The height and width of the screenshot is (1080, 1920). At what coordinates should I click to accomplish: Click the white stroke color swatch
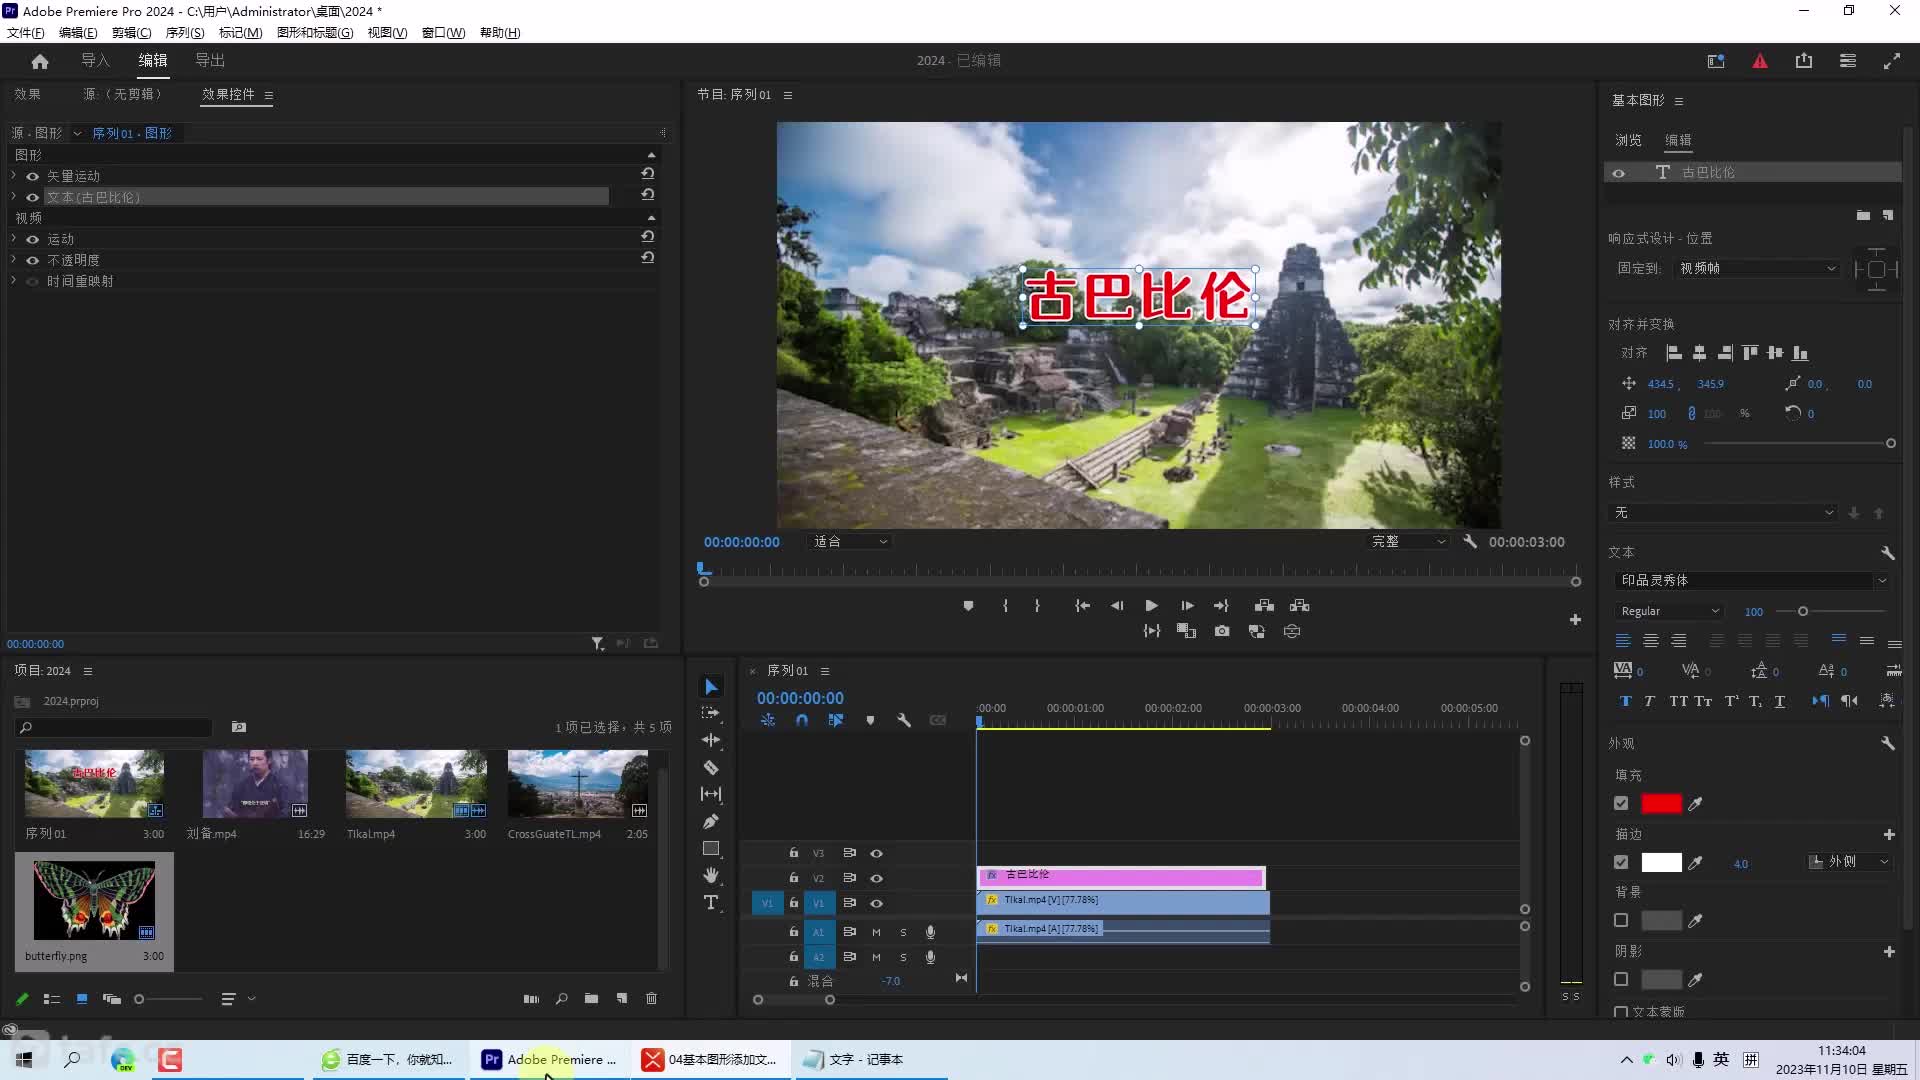[x=1661, y=862]
